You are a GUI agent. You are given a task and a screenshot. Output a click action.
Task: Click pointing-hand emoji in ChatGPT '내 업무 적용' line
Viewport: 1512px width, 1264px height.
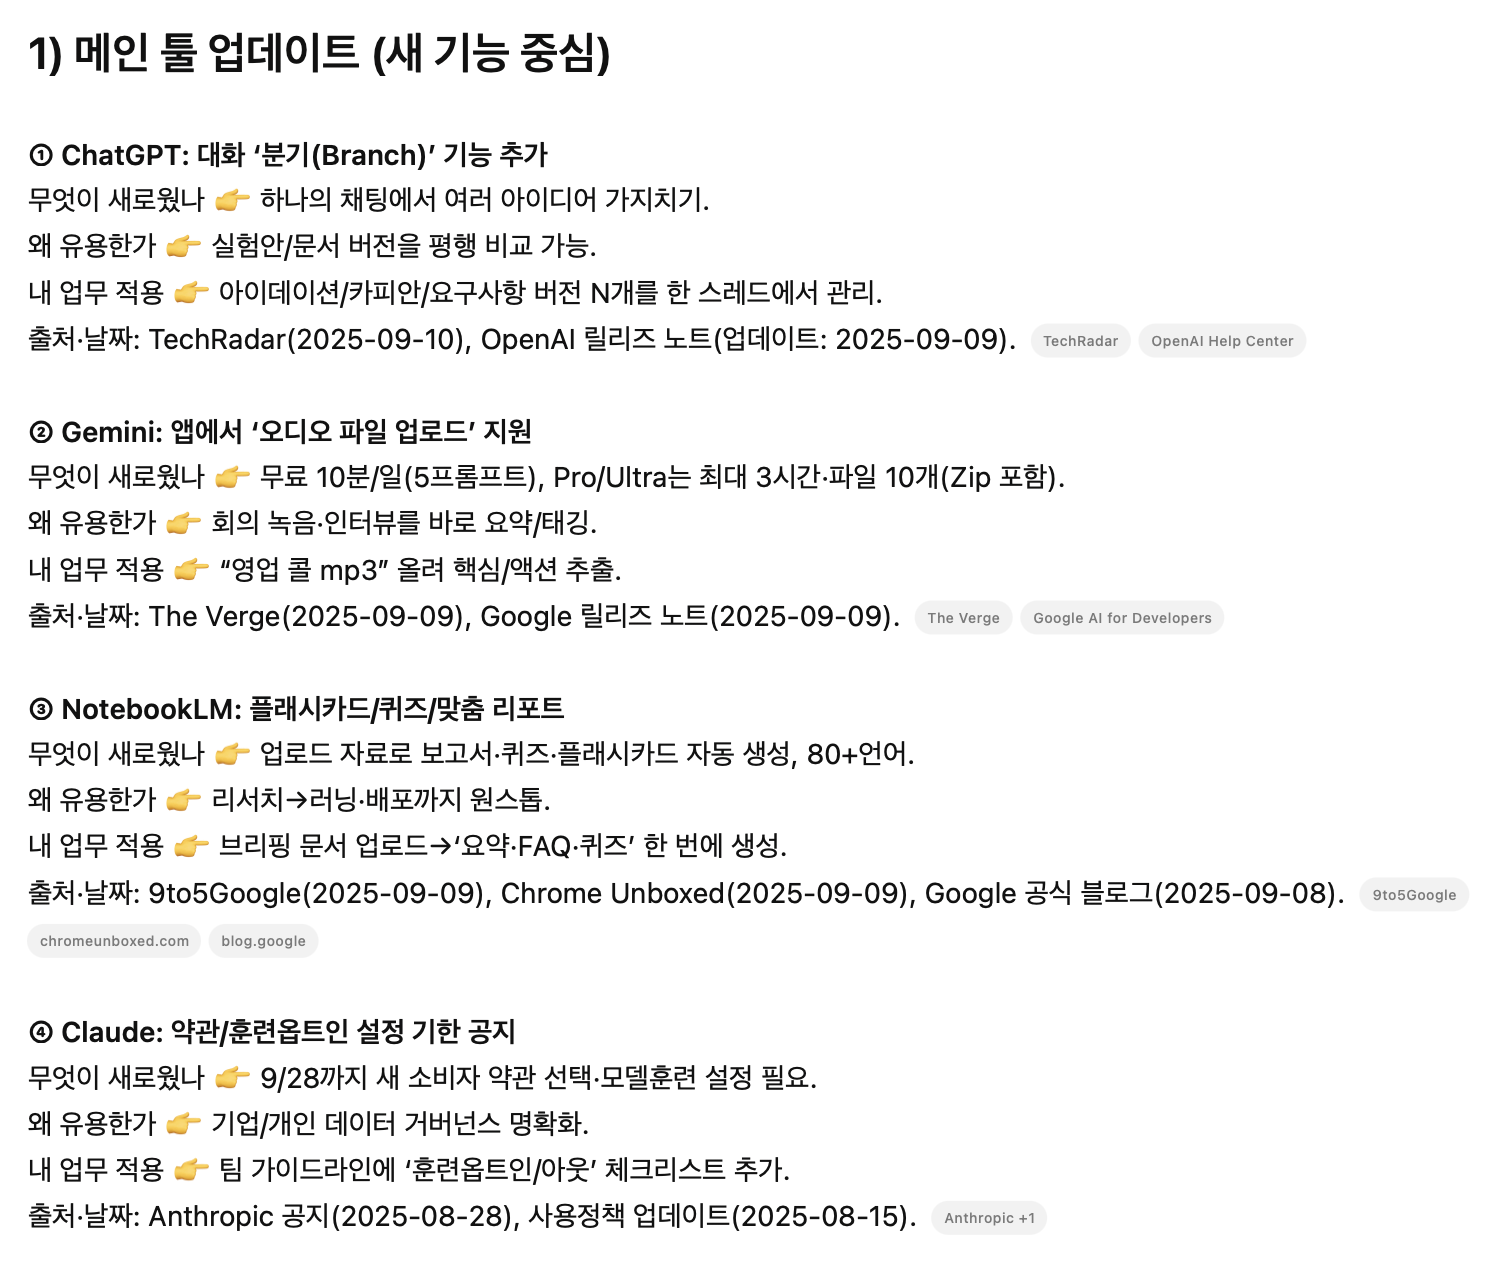(x=191, y=293)
